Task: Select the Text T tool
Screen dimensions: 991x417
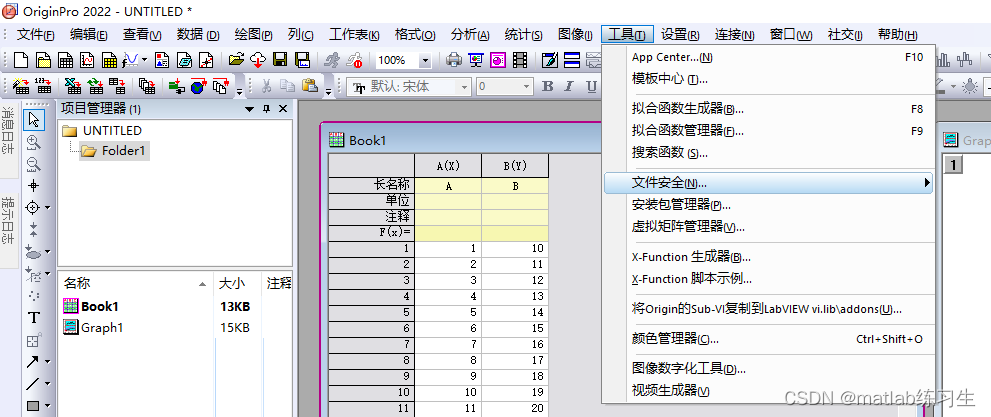Action: click(x=34, y=318)
